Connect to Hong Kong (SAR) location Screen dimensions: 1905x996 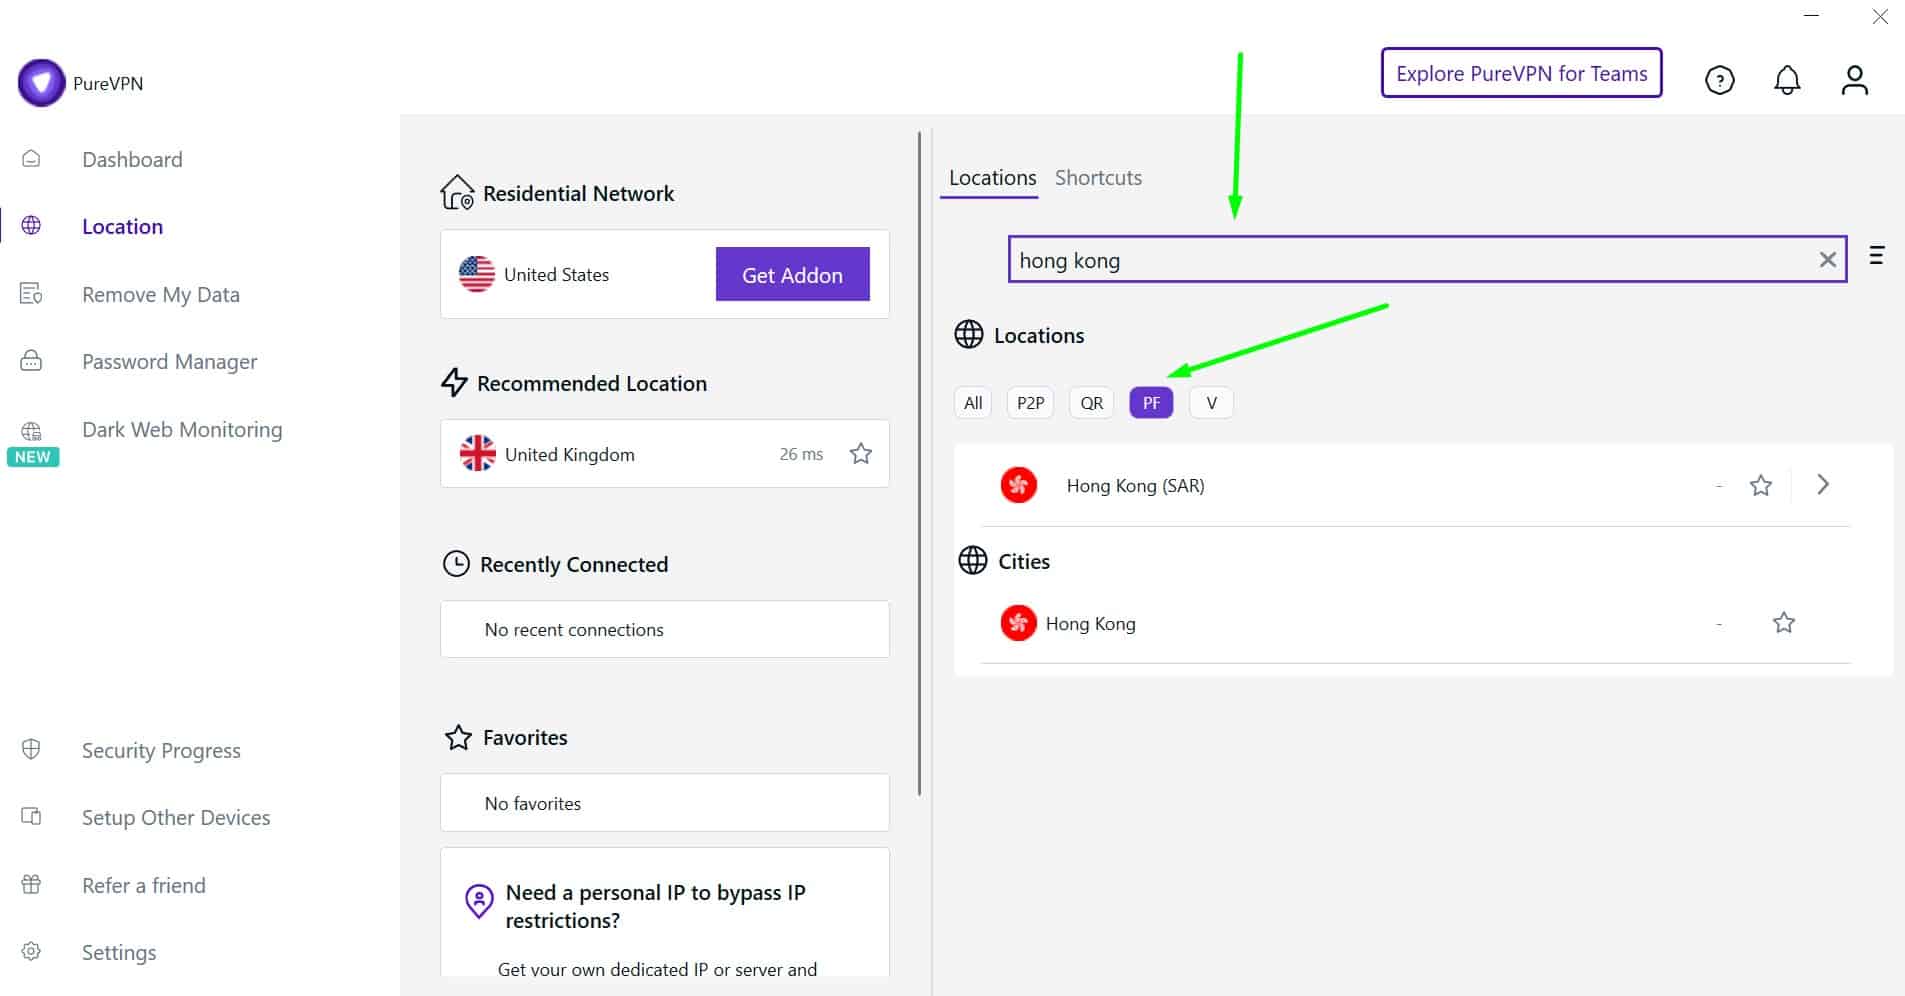[x=1135, y=485]
